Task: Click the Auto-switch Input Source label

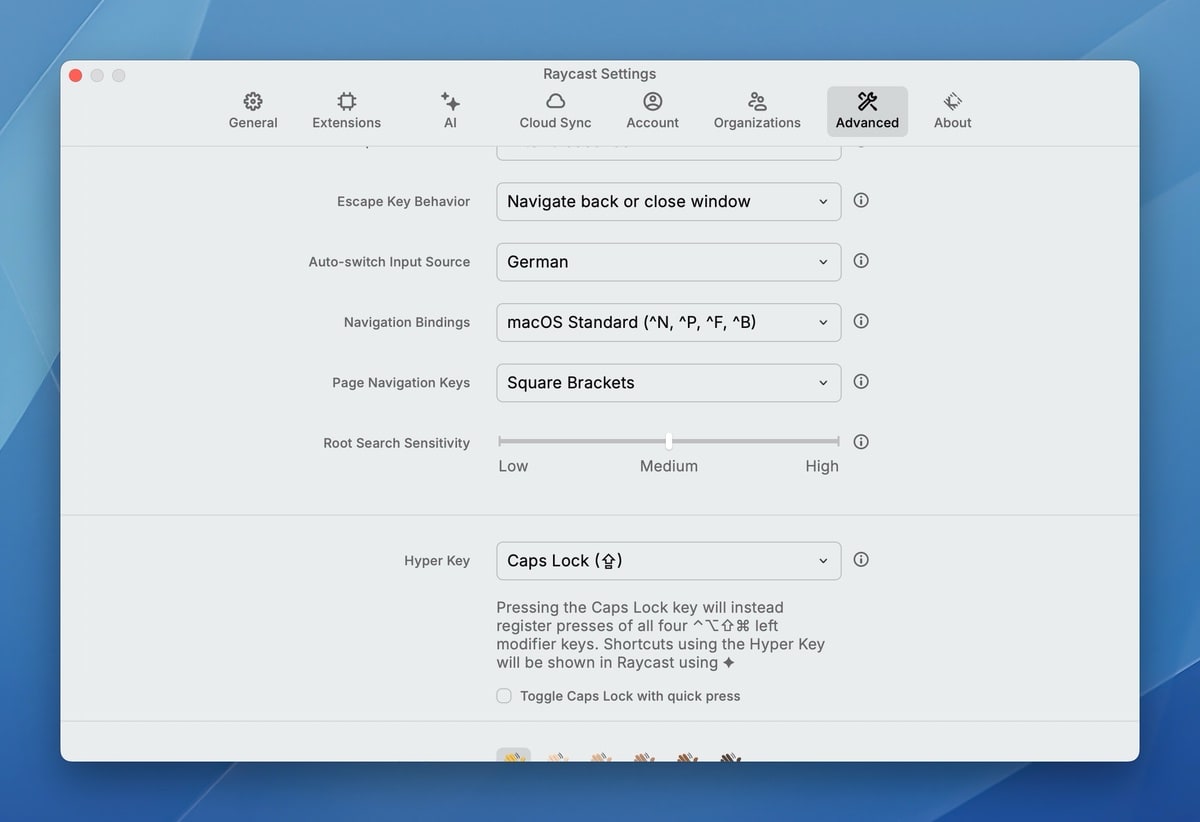Action: (x=389, y=262)
